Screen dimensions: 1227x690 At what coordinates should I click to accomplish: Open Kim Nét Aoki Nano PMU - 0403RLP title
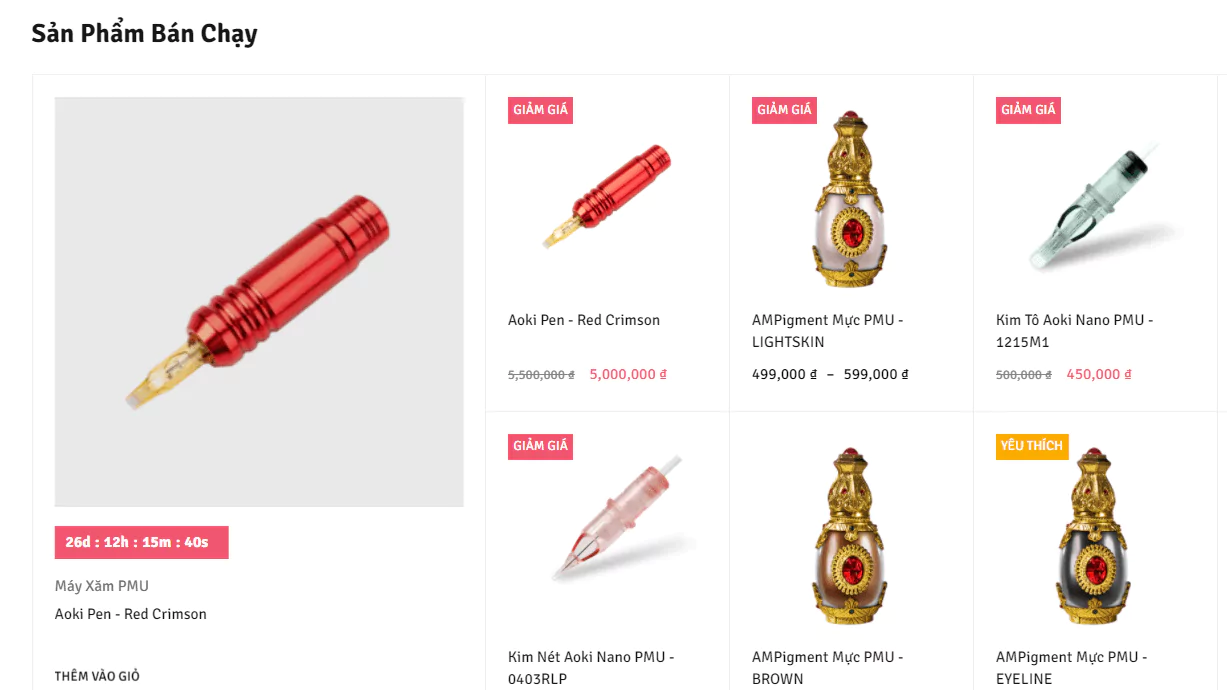pos(591,668)
